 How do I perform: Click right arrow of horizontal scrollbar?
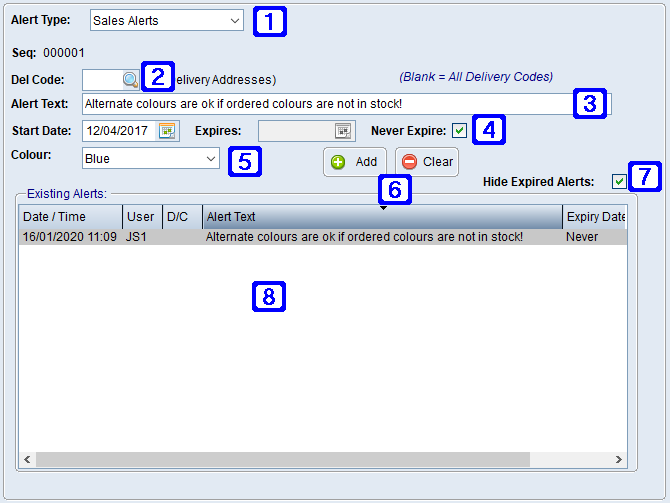click(x=620, y=459)
